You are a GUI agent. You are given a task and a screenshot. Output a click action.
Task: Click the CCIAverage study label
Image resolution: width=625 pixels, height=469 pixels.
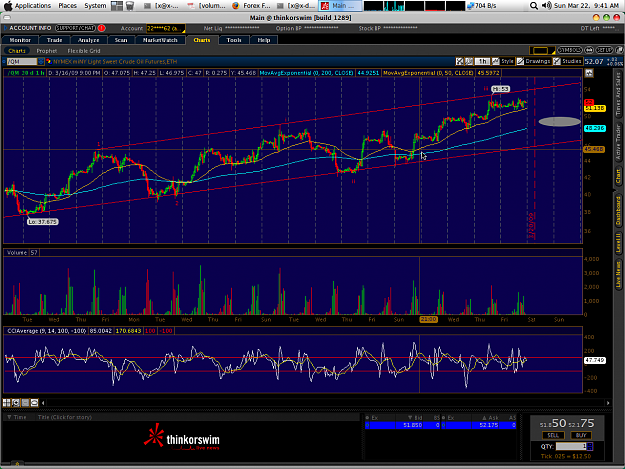click(46, 331)
